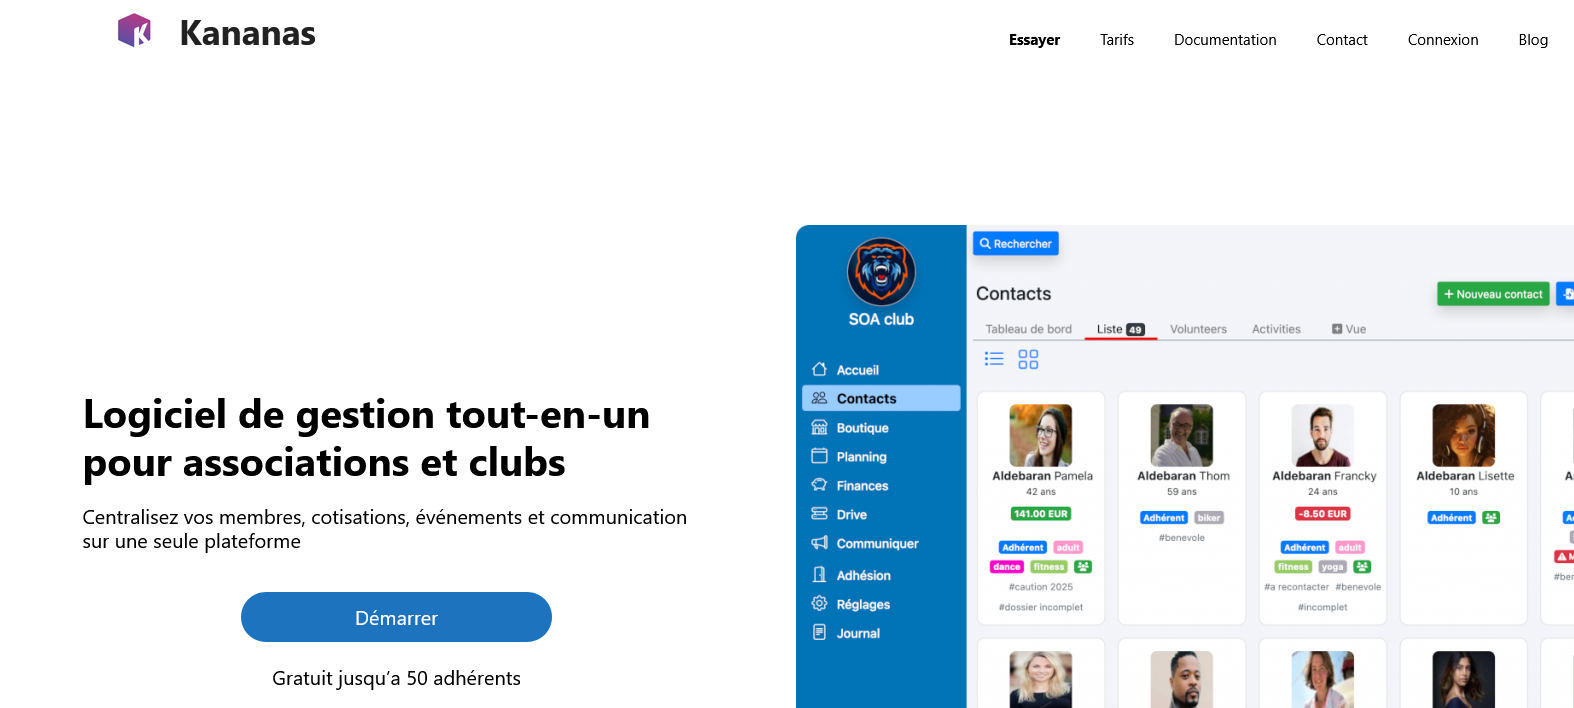Click the Rechercher search button

tap(1015, 244)
